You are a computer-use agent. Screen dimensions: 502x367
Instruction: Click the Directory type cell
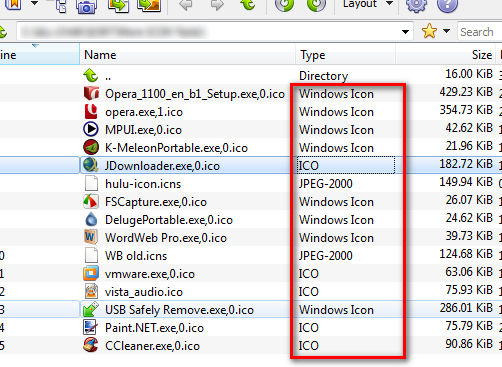point(323,76)
